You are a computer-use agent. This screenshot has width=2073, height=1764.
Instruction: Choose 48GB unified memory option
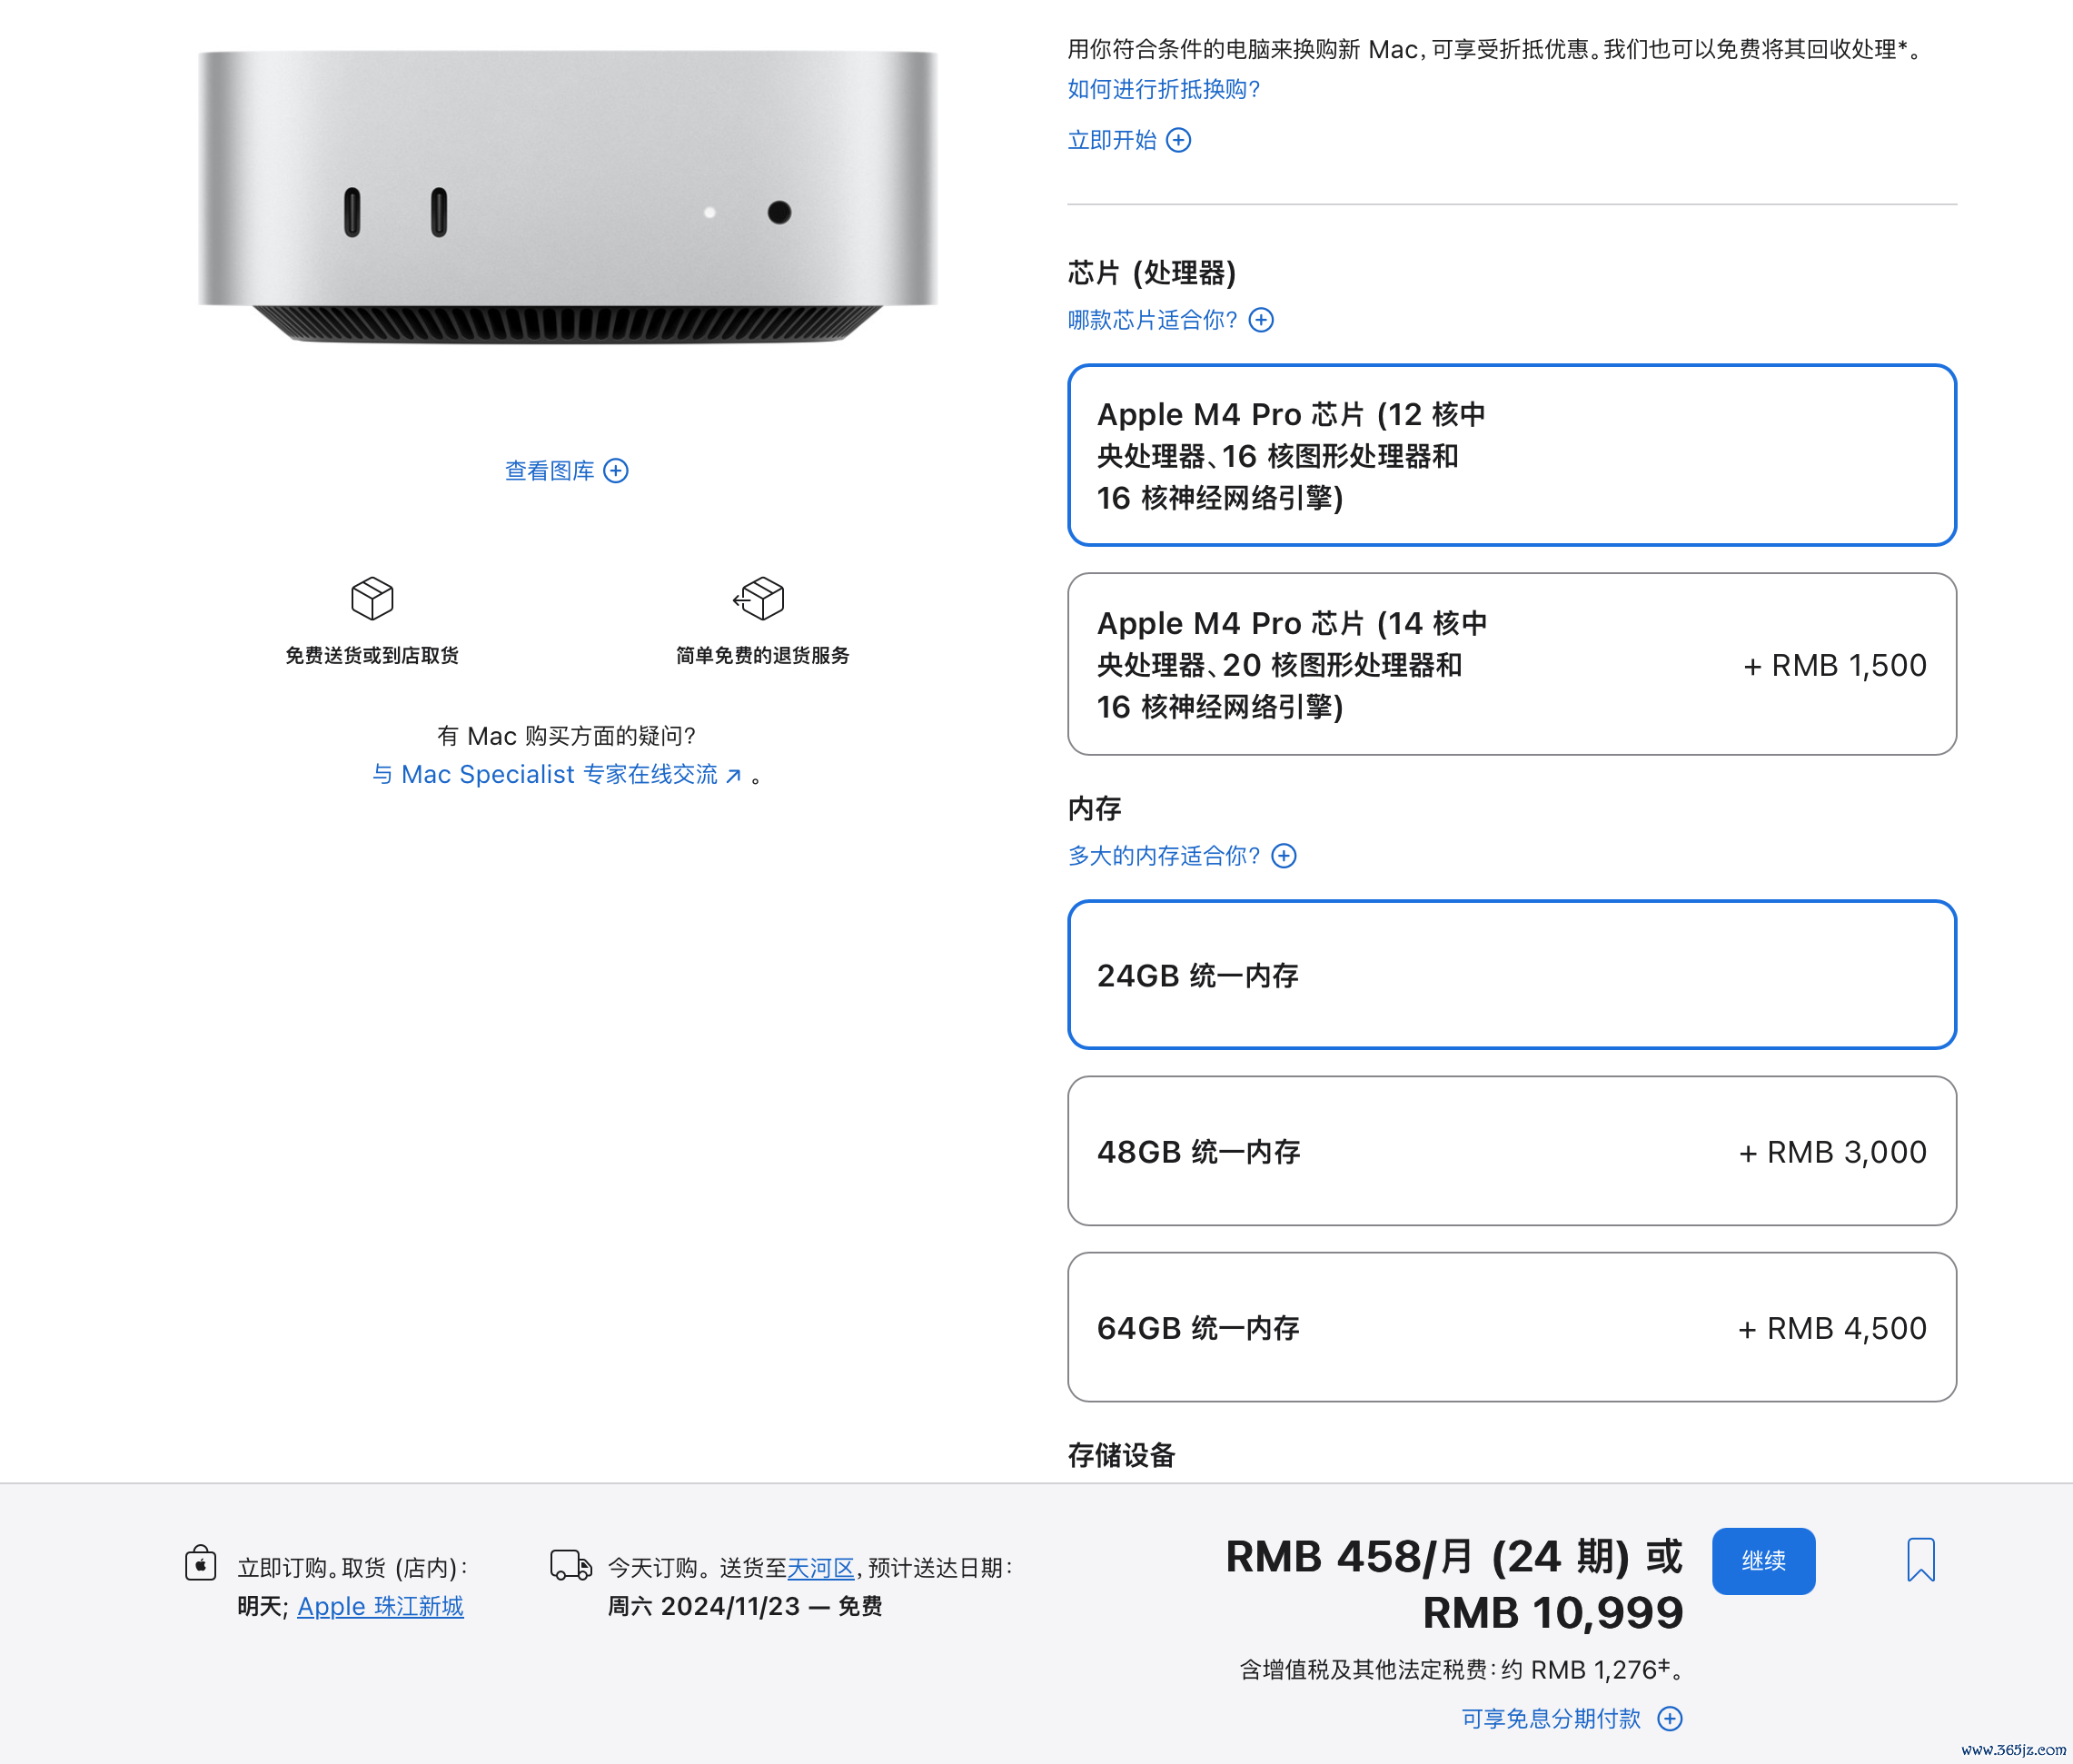(x=1511, y=1151)
